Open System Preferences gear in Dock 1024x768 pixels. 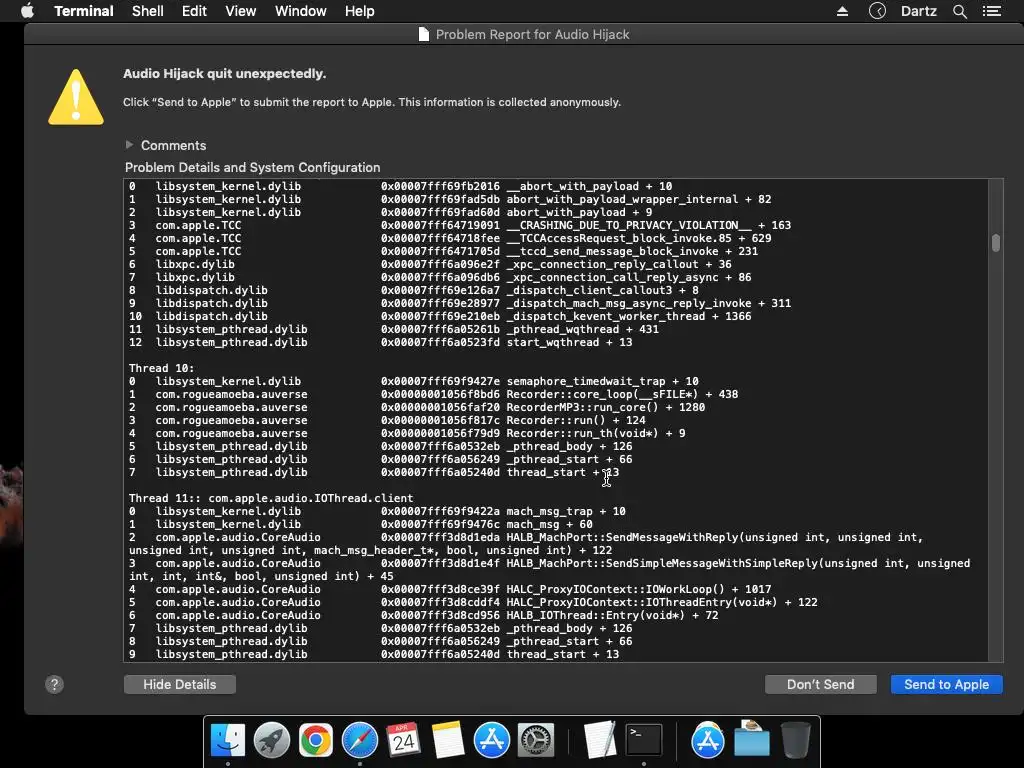pos(536,741)
